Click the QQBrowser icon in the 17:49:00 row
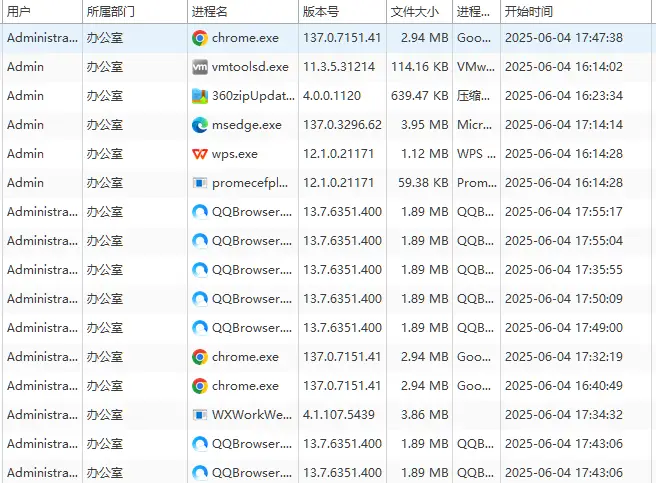Viewport: 656px width, 483px height. point(200,328)
